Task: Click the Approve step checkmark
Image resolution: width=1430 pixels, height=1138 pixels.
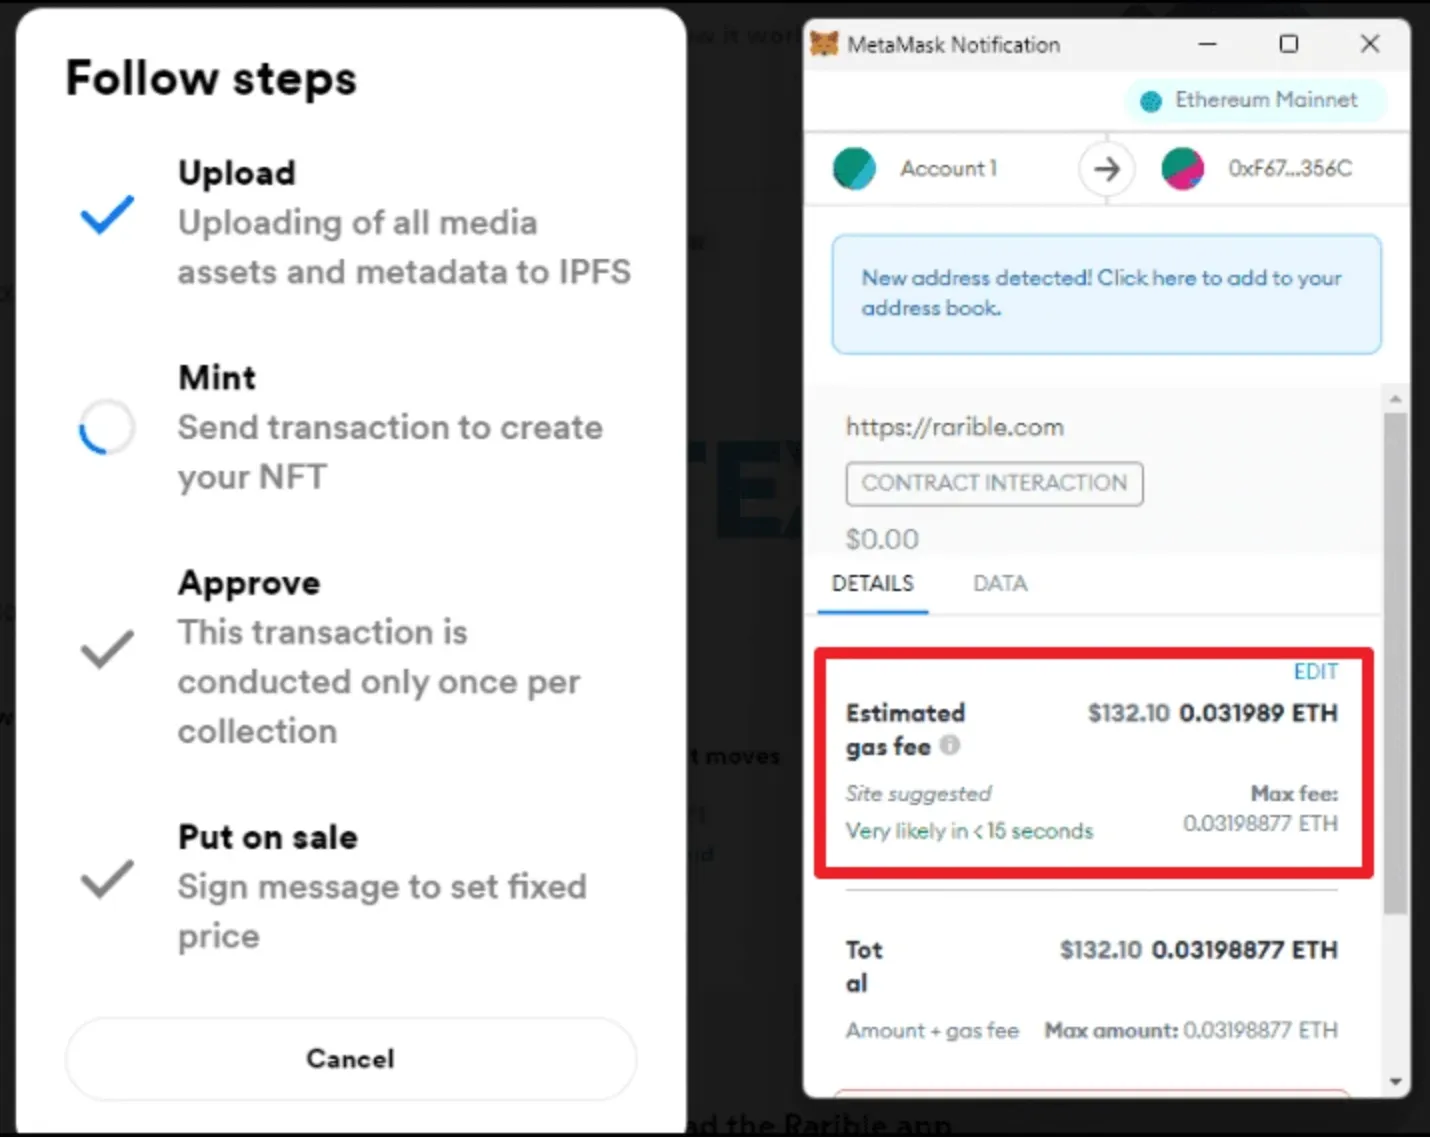Action: click(107, 649)
